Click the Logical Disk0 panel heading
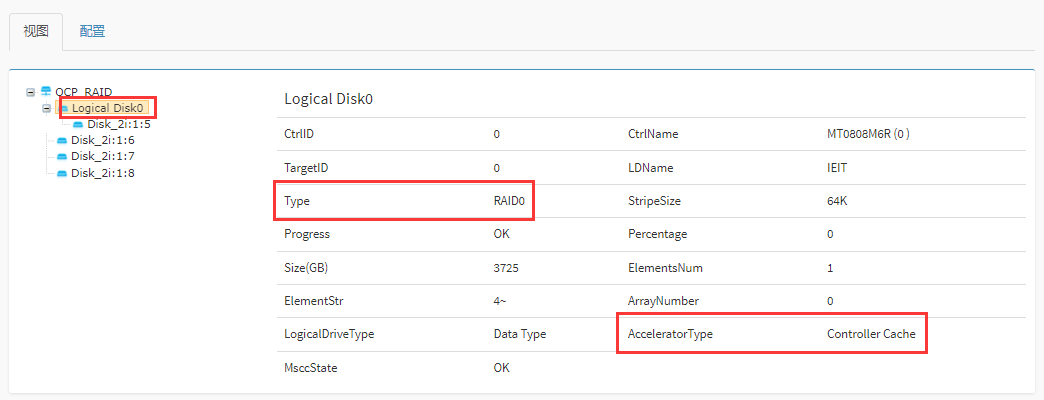Viewport: 1044px width, 400px height. [328, 99]
